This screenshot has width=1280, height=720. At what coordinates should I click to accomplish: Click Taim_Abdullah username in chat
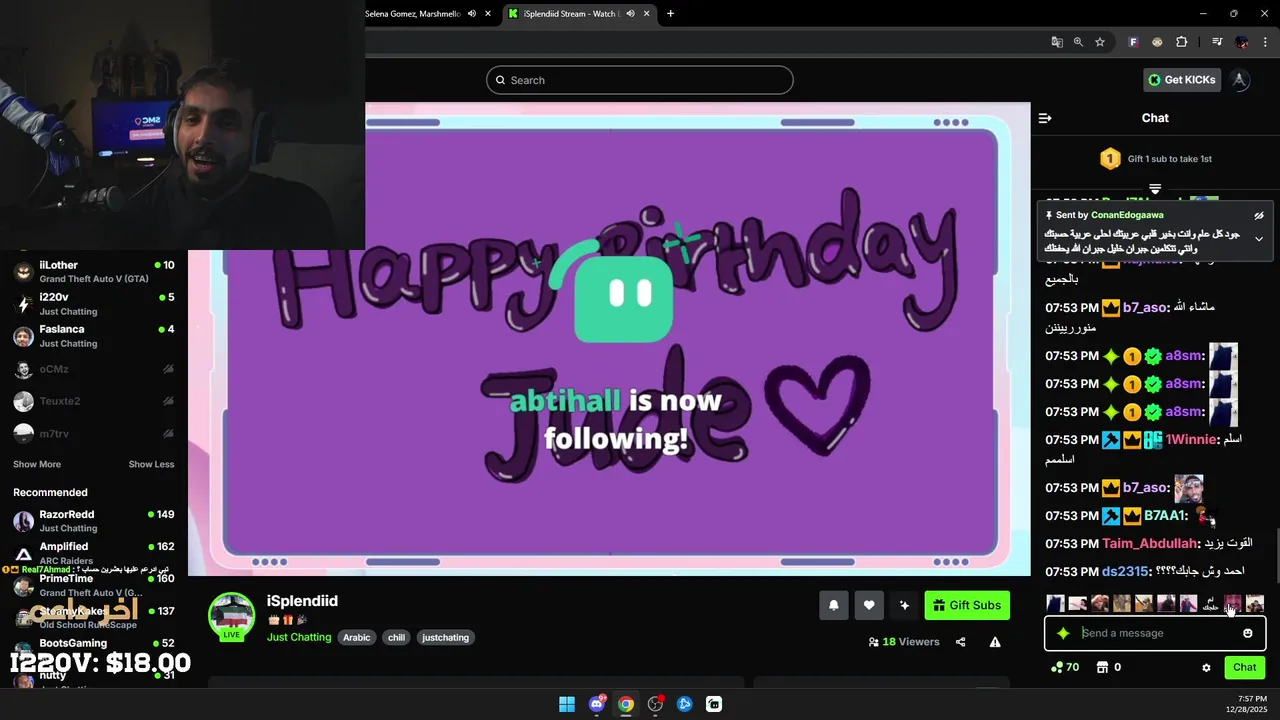pos(1149,543)
